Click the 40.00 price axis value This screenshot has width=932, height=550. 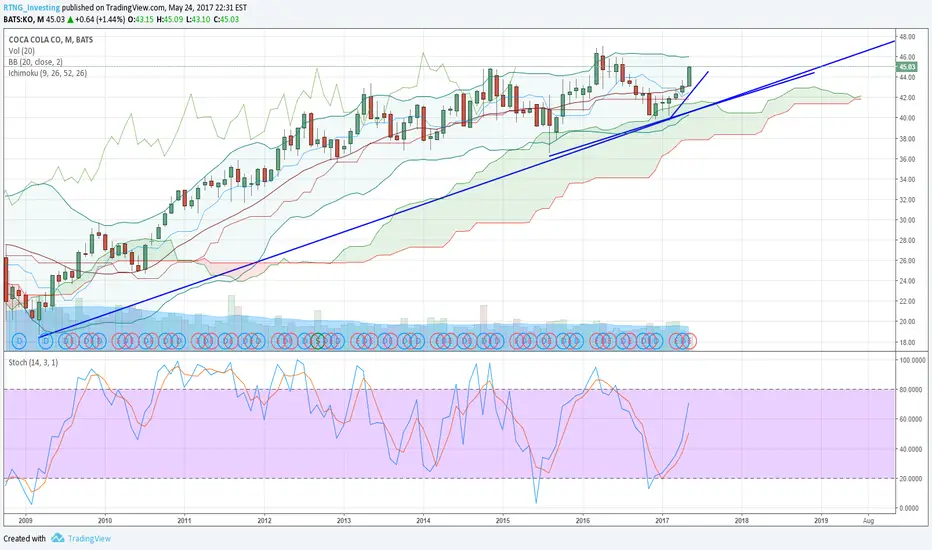pyautogui.click(x=907, y=118)
